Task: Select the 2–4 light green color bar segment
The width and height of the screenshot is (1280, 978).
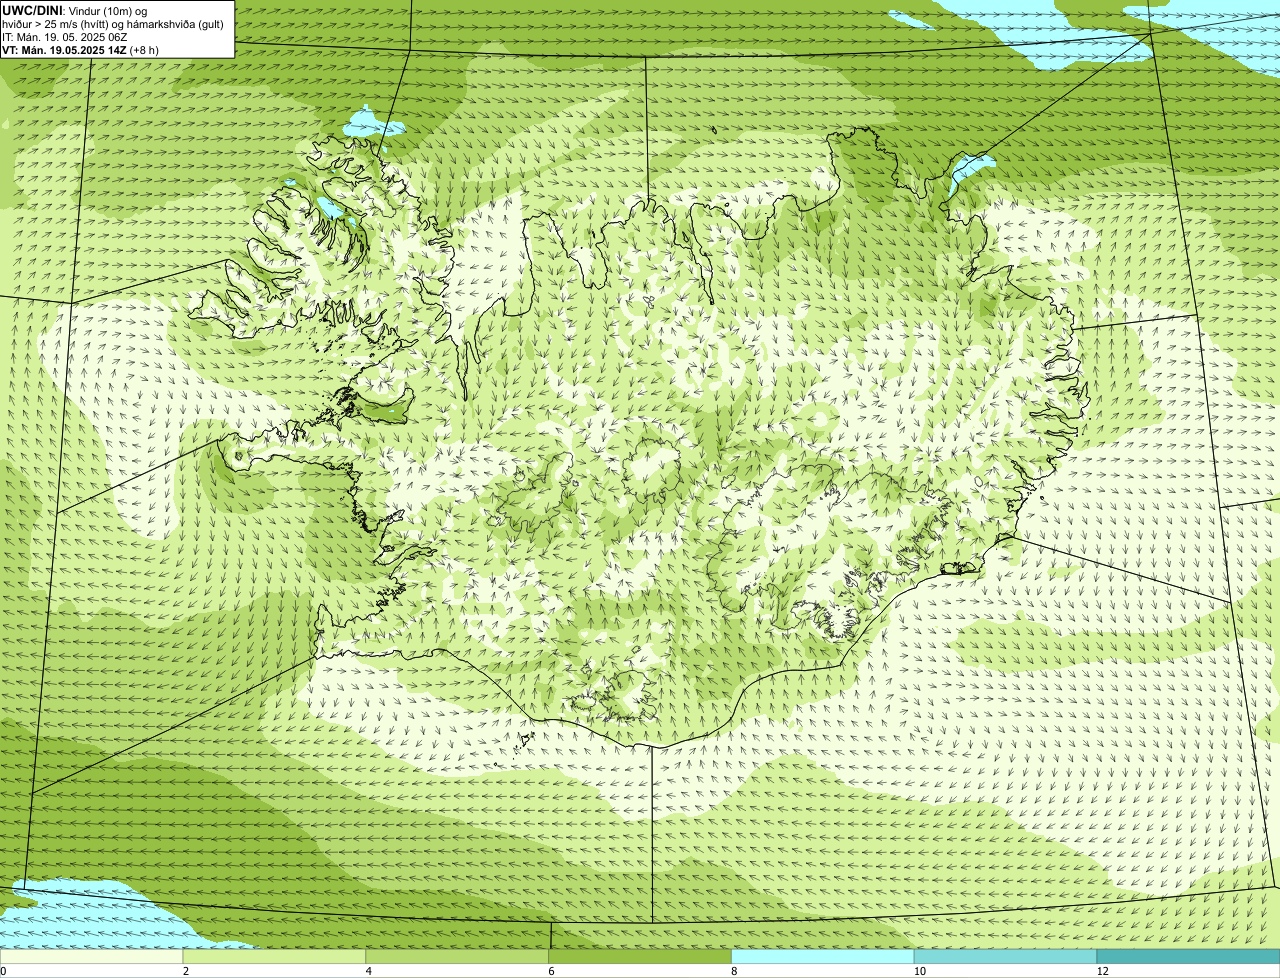Action: [x=274, y=957]
